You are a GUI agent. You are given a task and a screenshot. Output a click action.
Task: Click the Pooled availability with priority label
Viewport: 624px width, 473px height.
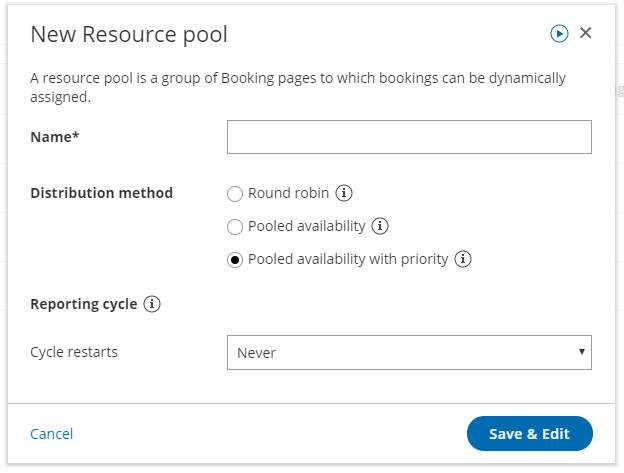[349, 259]
